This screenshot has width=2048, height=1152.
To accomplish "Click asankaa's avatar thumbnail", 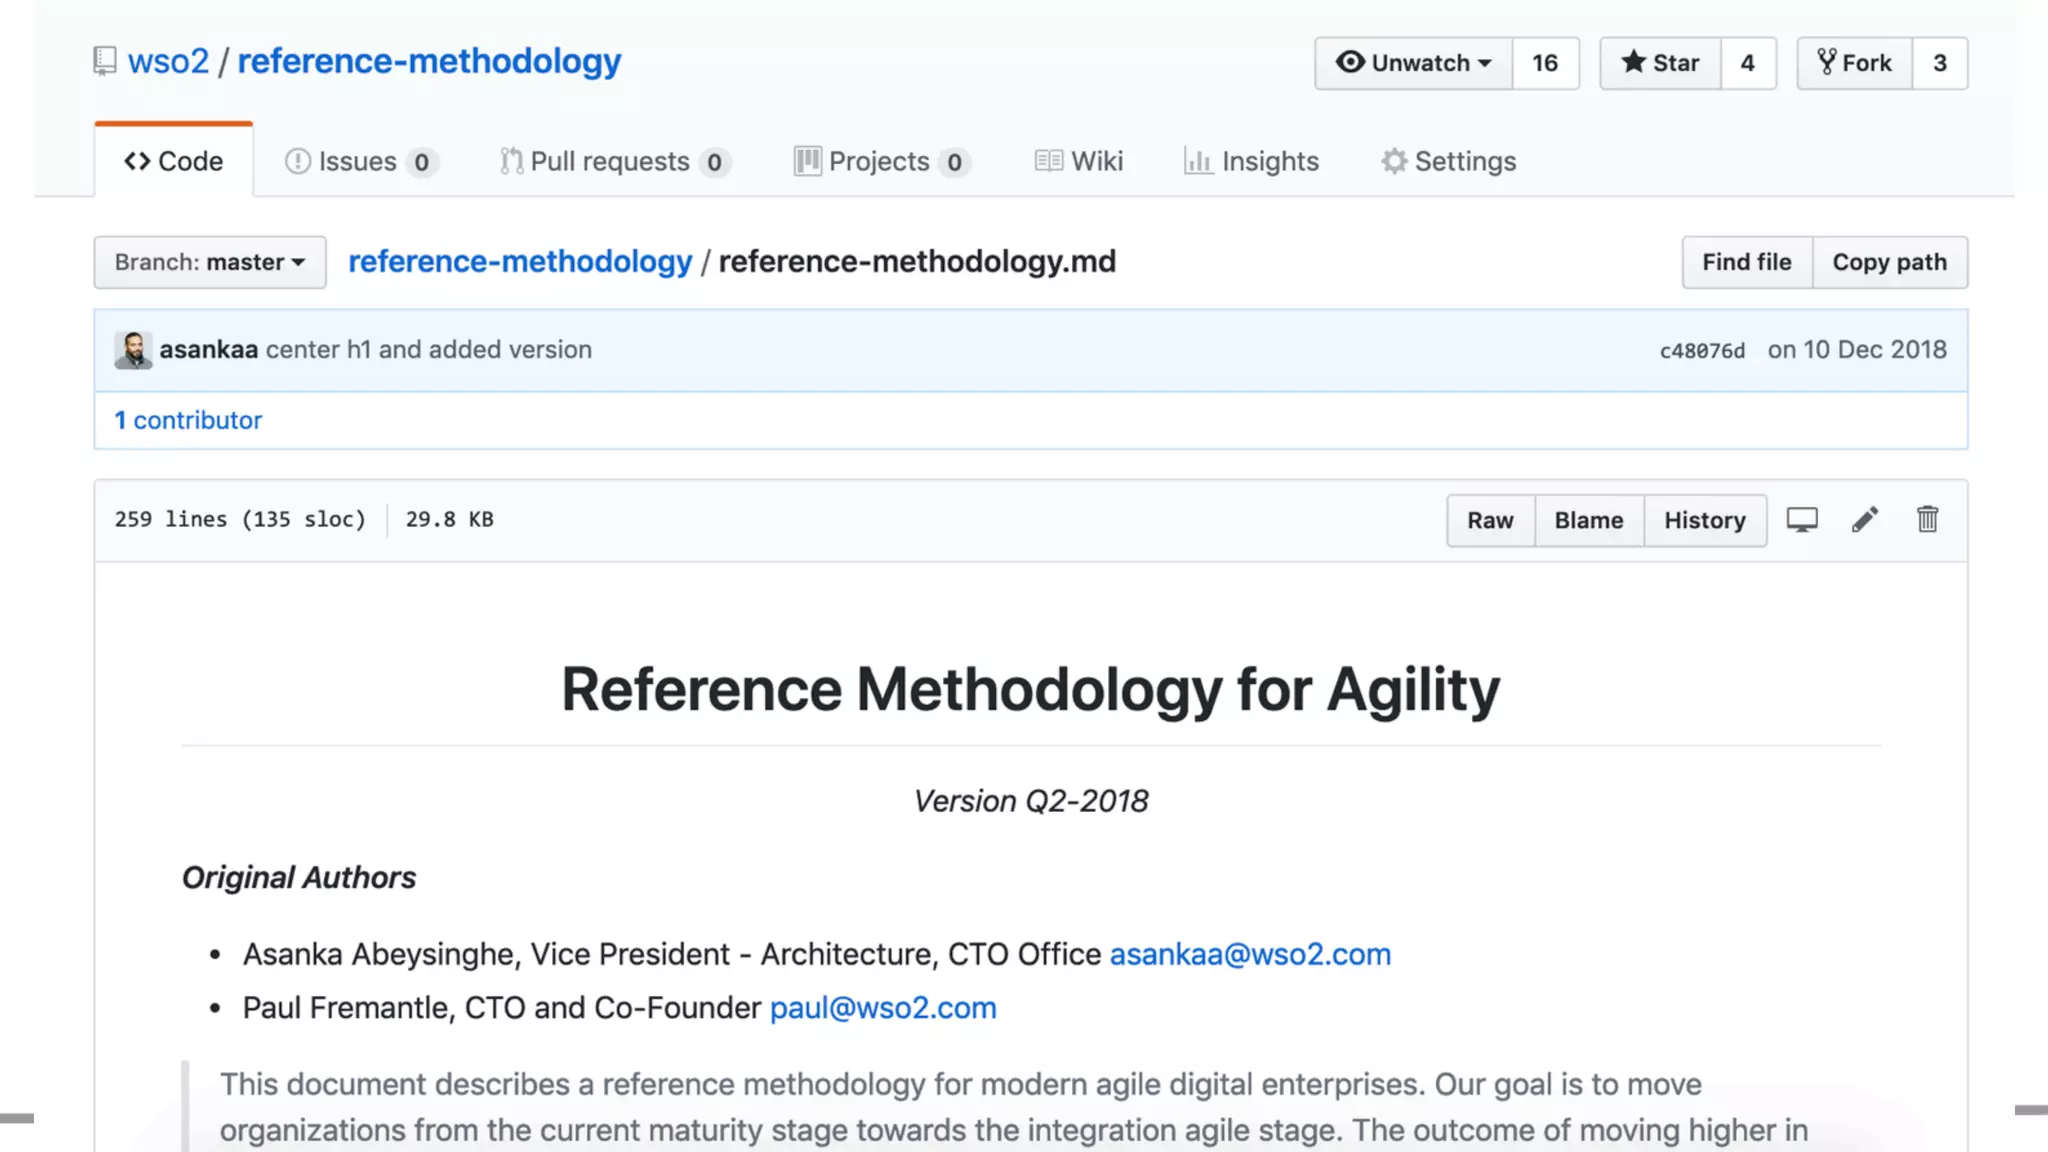I will tap(133, 350).
